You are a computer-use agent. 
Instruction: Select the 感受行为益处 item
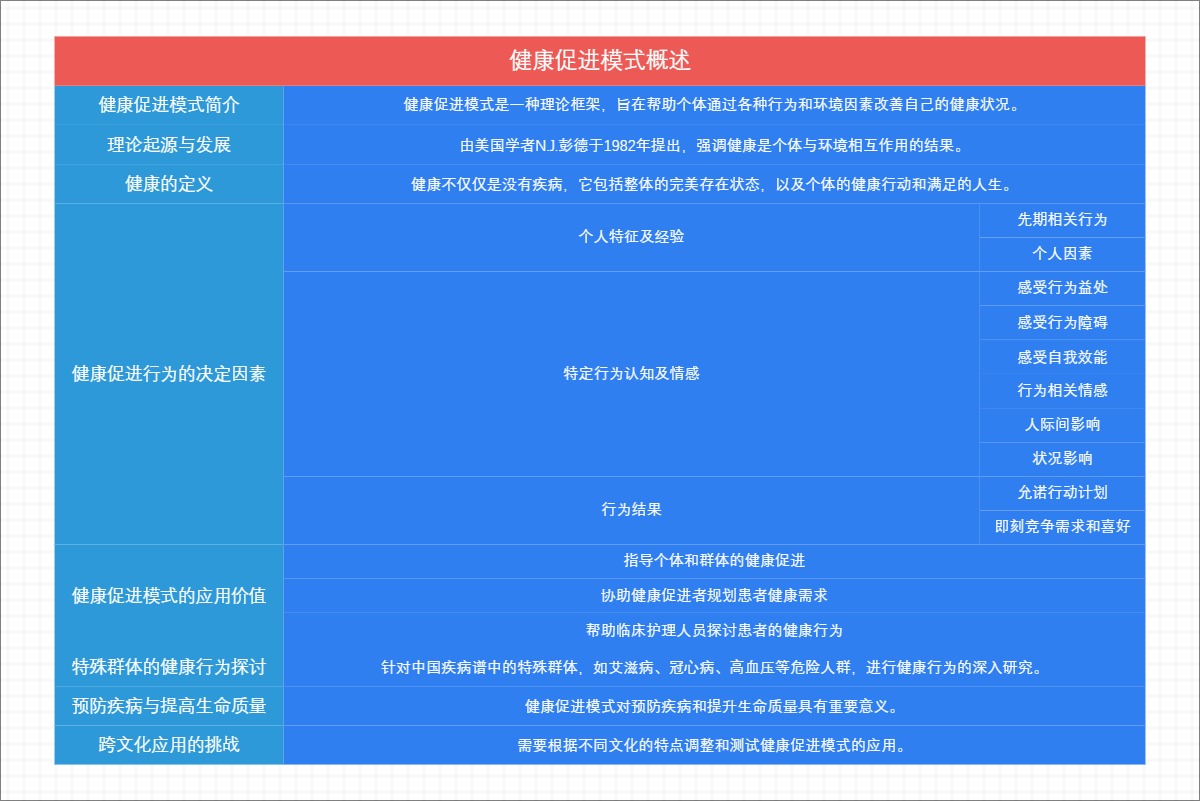pyautogui.click(x=1060, y=289)
